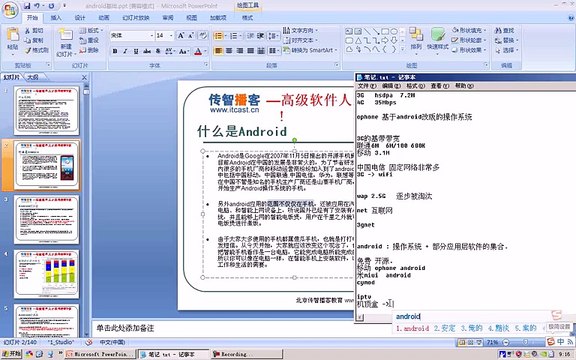Decrease font size with small A
576x360 pixels.
tap(191, 35)
